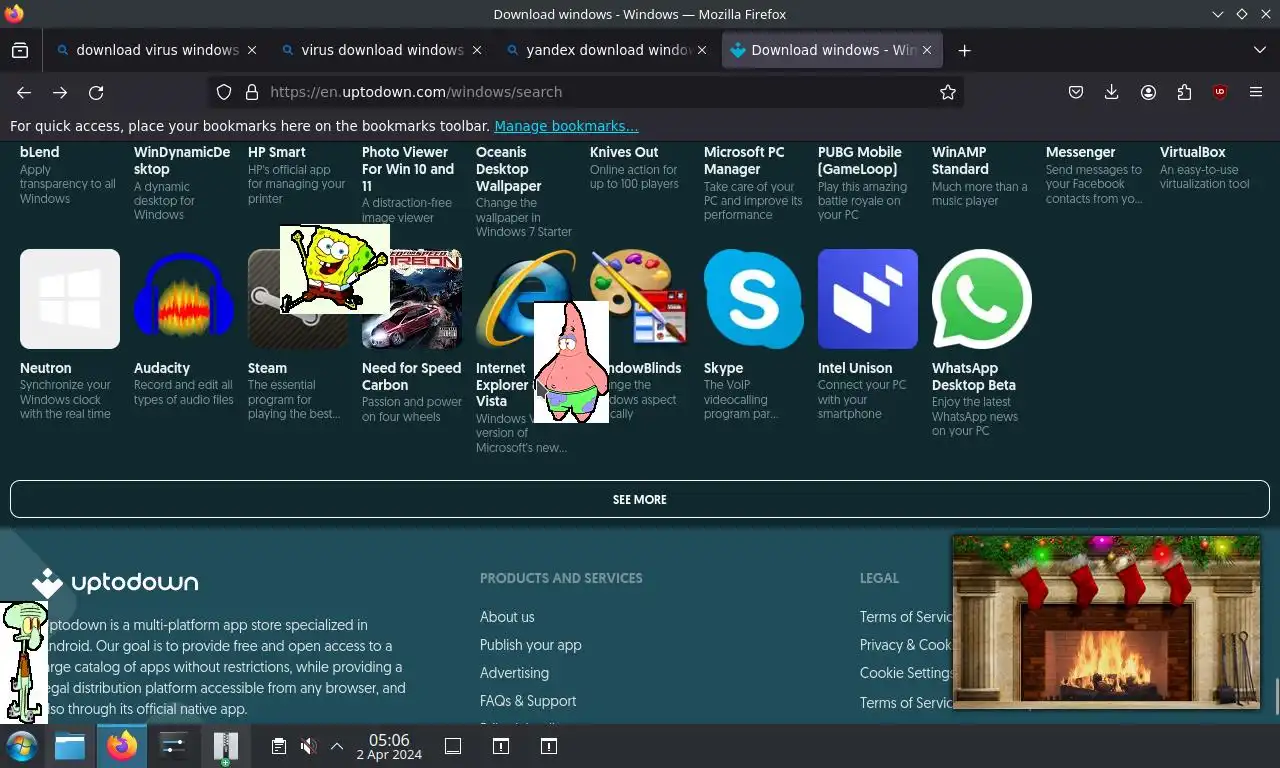Screen dimensions: 1280x768
Task: Click the SpongeBob overlay image
Action: tap(334, 269)
